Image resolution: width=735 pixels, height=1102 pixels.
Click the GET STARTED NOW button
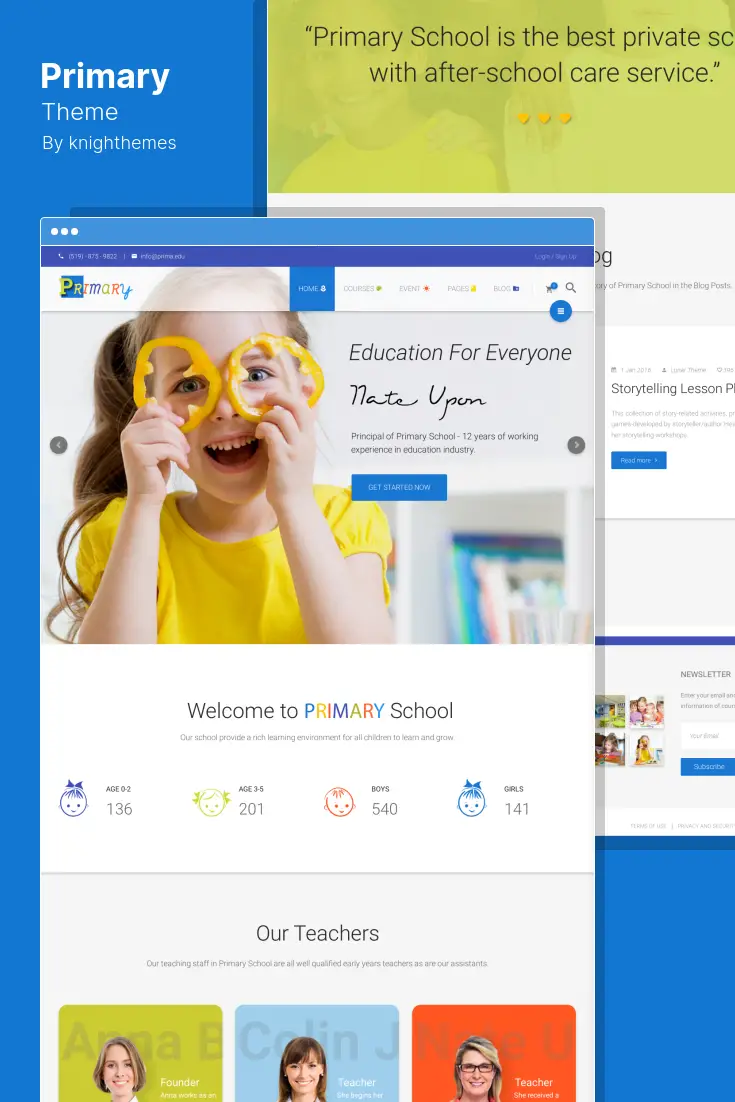[399, 487]
